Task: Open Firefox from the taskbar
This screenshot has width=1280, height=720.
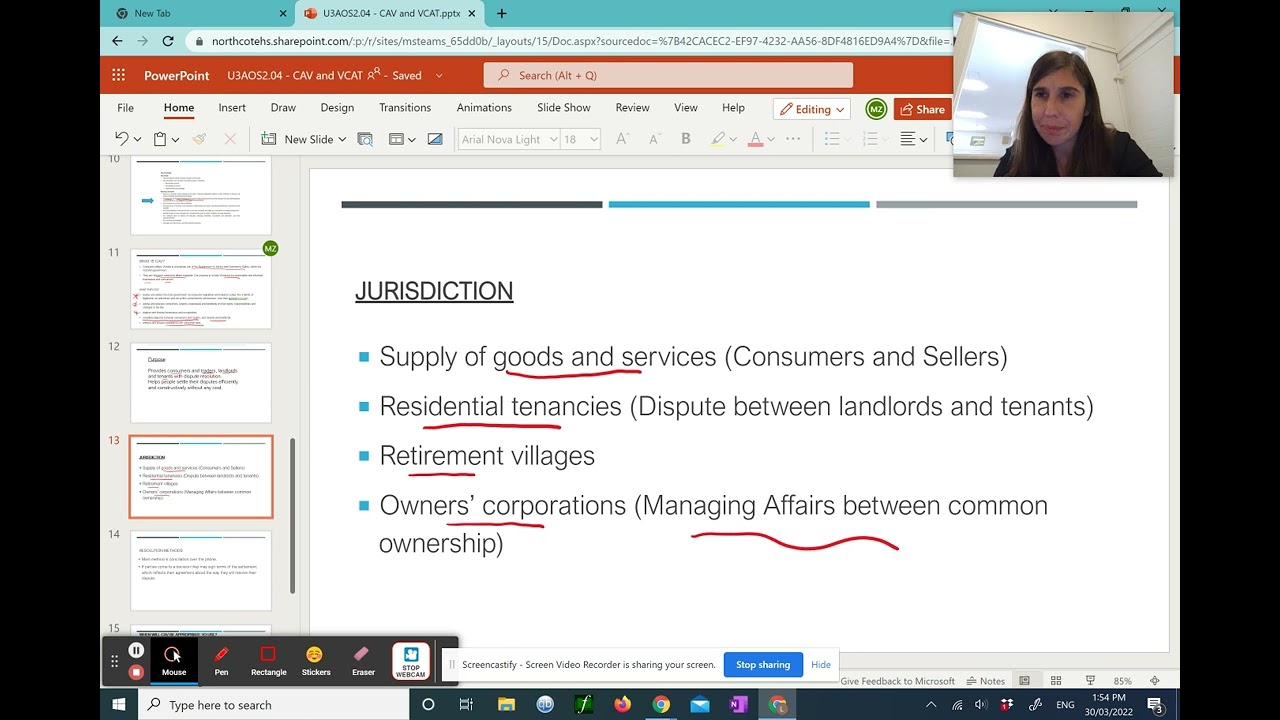Action: pyautogui.click(x=623, y=705)
